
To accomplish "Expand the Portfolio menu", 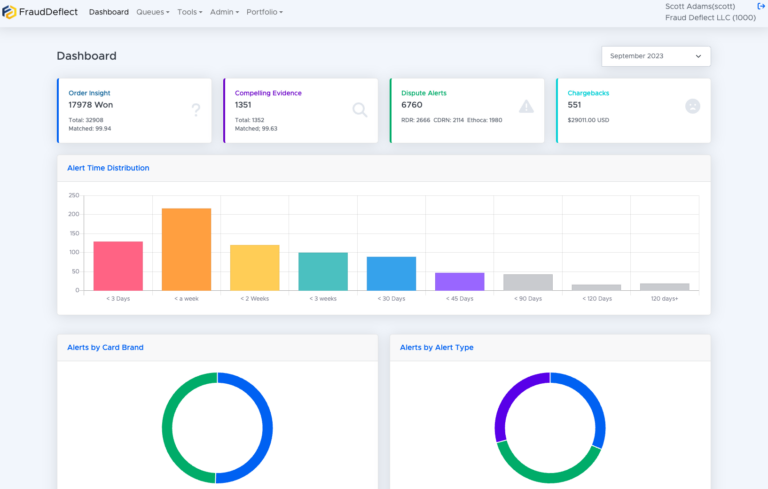I will tap(264, 12).
